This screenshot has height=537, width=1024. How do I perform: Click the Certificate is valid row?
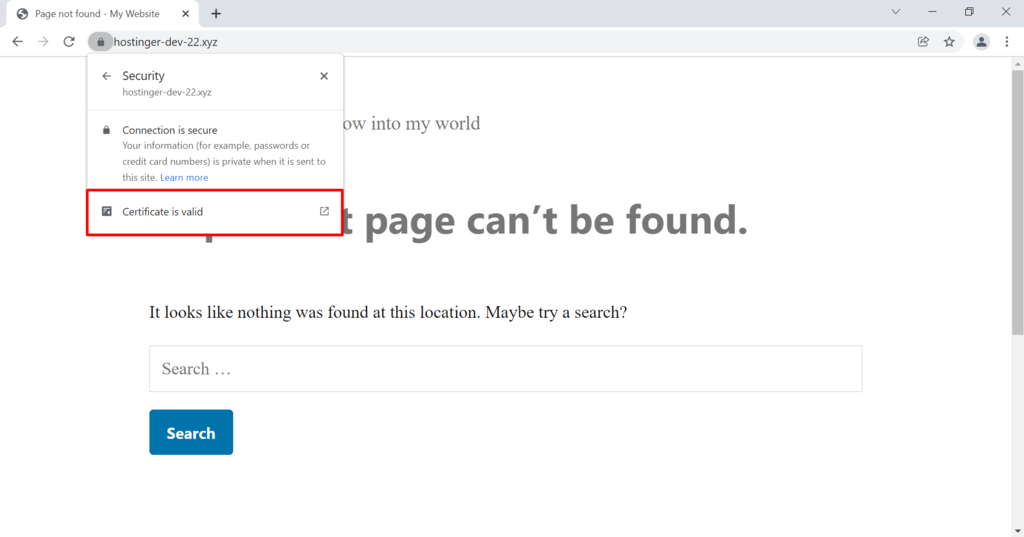point(215,212)
